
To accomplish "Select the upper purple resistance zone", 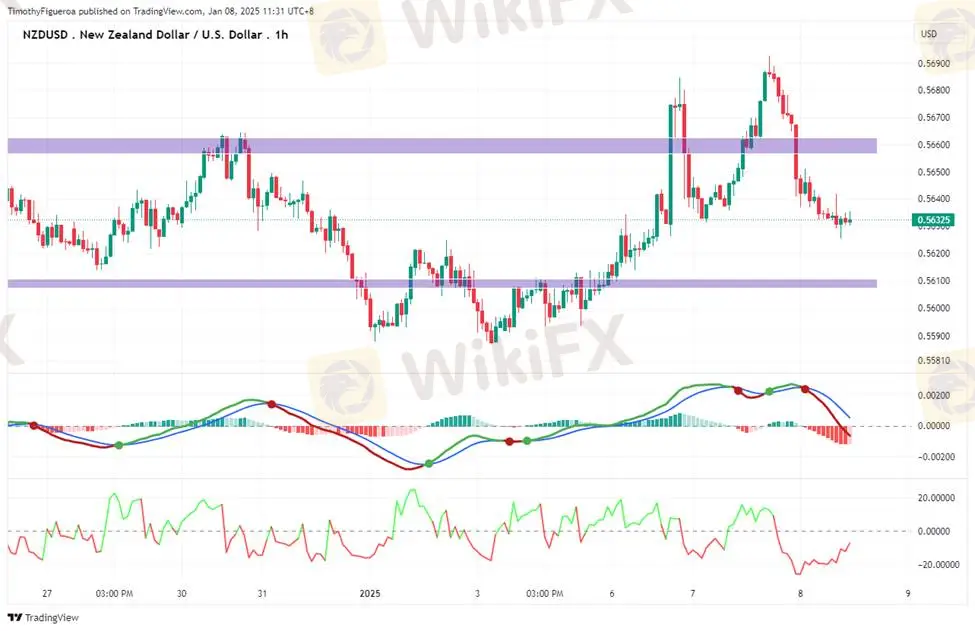I will click(x=442, y=145).
